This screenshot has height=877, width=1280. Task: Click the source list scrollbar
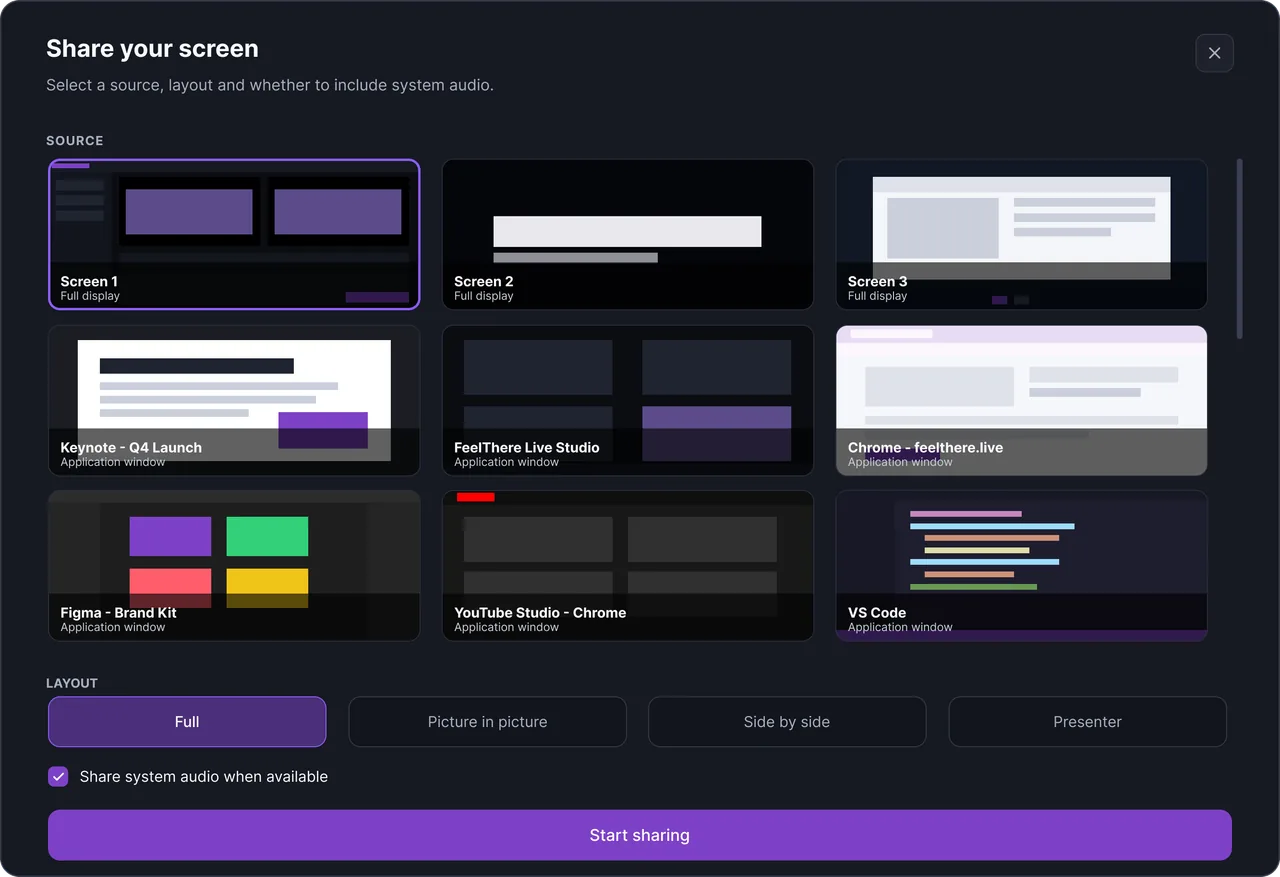(x=1240, y=249)
